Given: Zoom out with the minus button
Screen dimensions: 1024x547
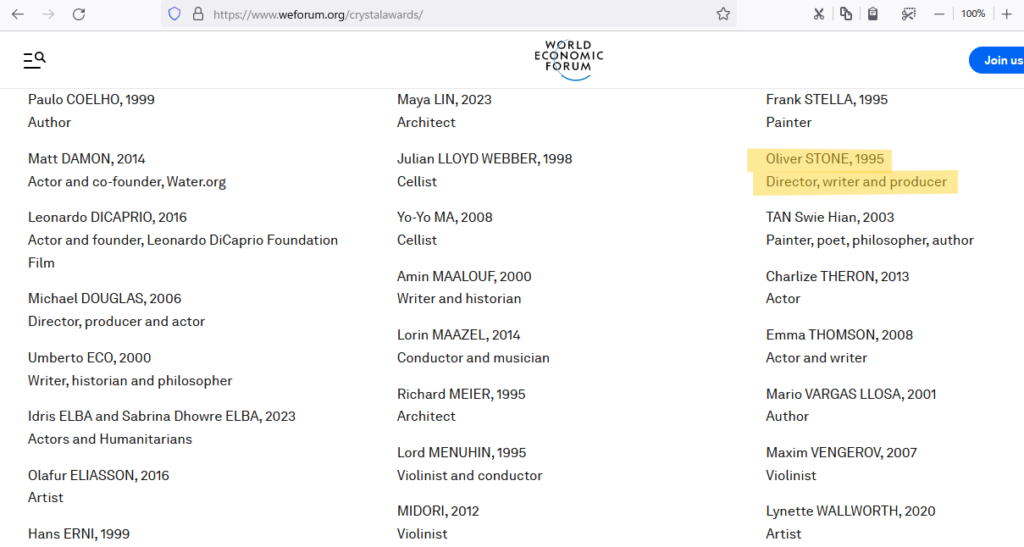Looking at the screenshot, I should click(939, 14).
